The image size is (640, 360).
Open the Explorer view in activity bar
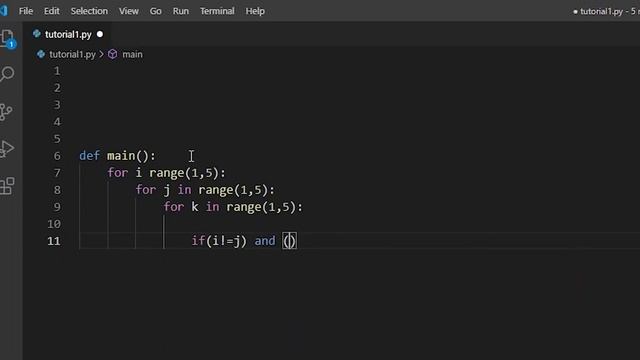8,39
